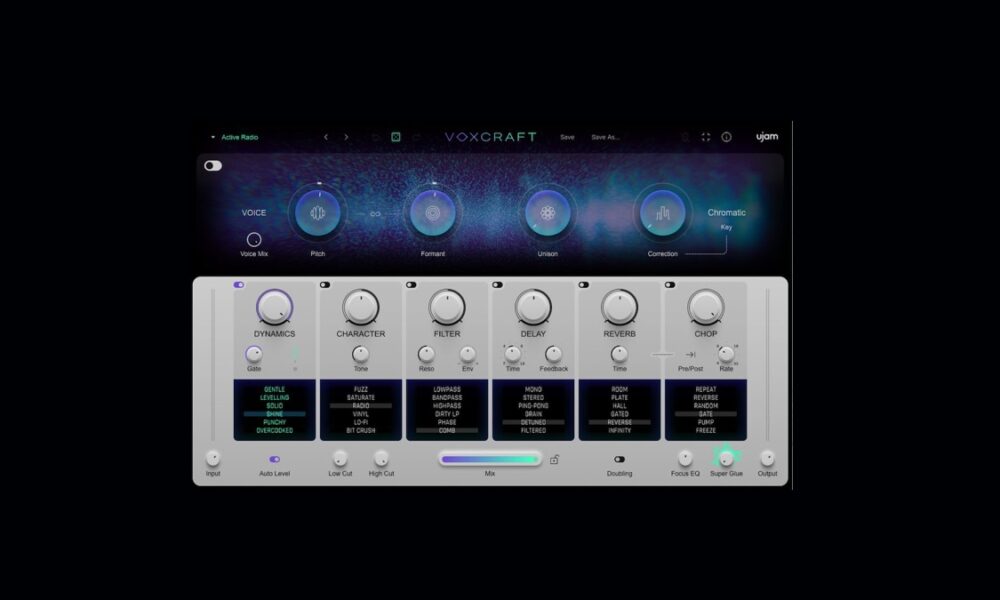Click the resize icon in the top bar
The height and width of the screenshot is (600, 1000).
tap(704, 136)
